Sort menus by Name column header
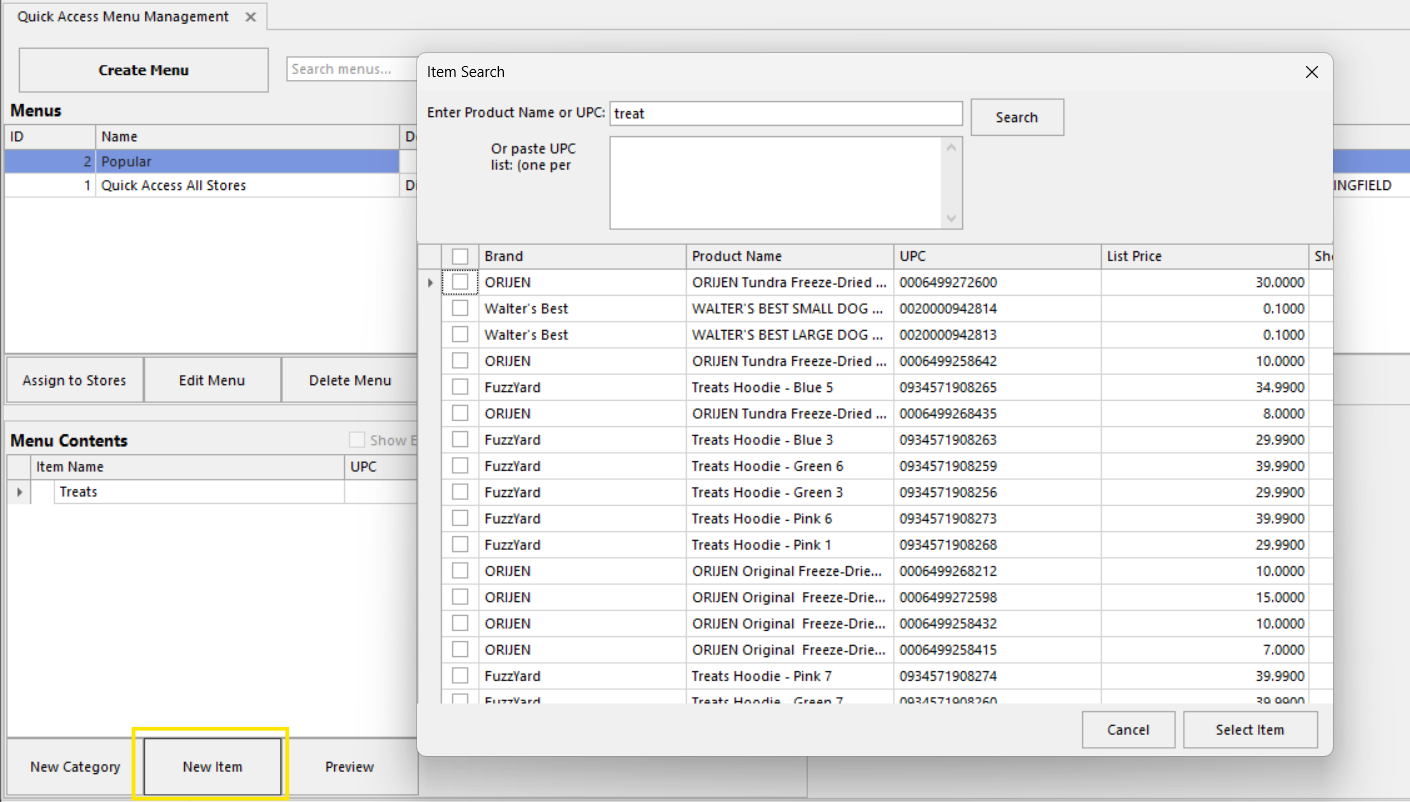The width and height of the screenshot is (1410, 802). click(247, 137)
